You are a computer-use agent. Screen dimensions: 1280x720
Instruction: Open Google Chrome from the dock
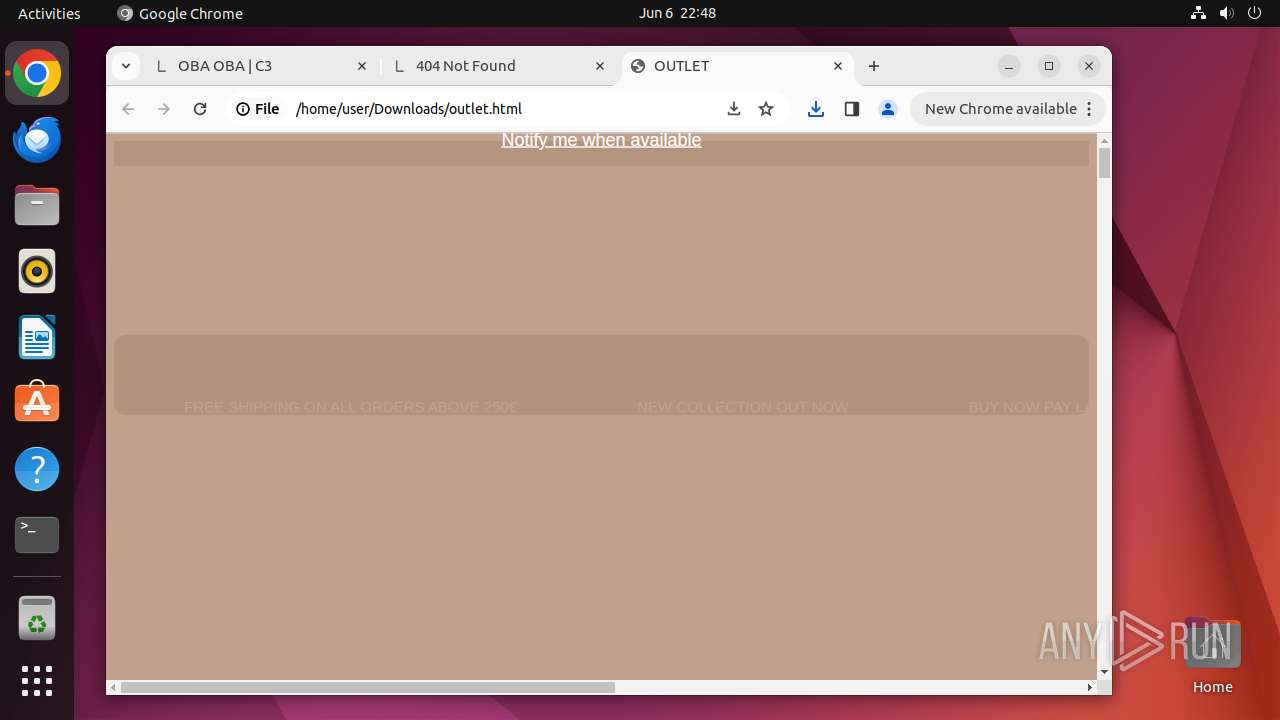[37, 73]
